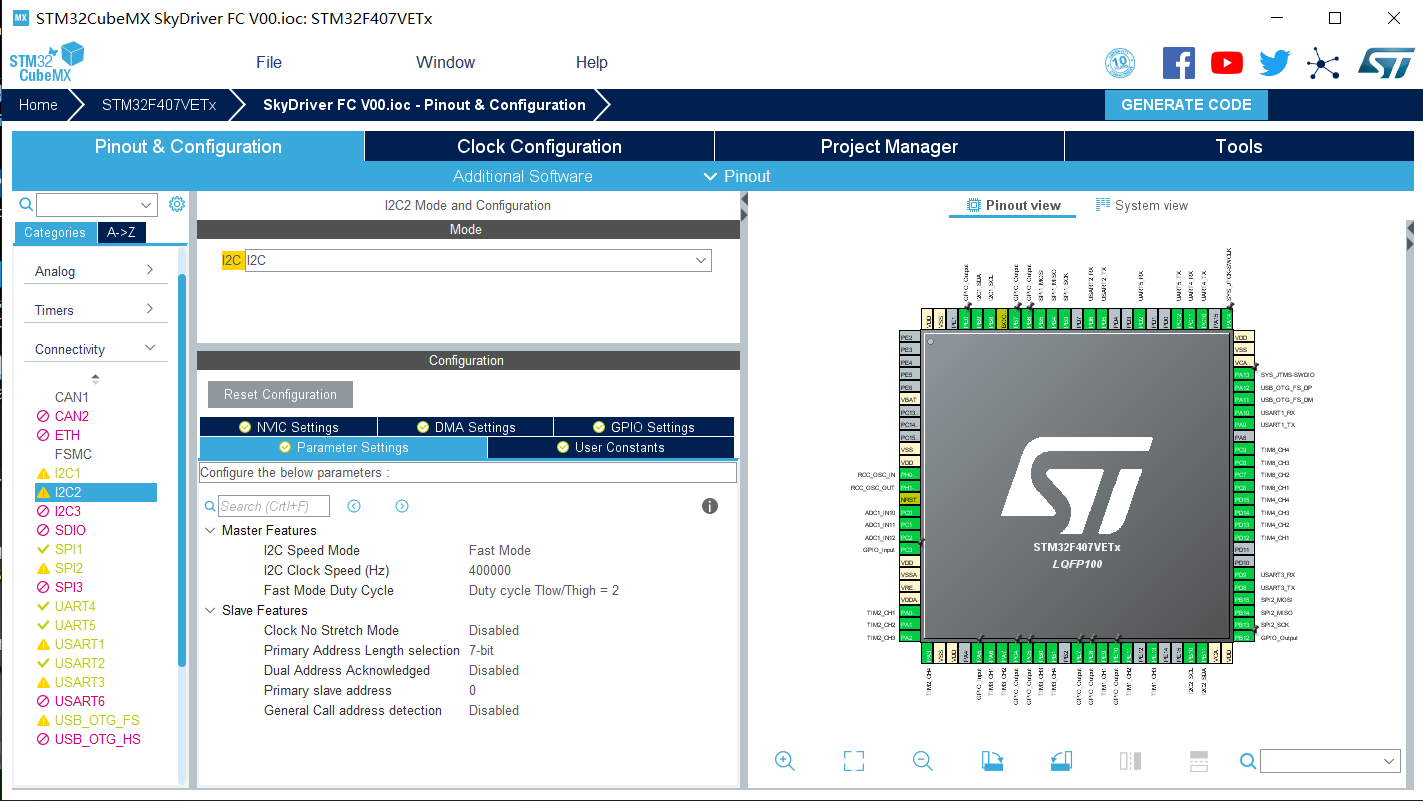Screen dimensions: 1423x801
Task: Switch to the Tools tab
Action: click(1239, 146)
